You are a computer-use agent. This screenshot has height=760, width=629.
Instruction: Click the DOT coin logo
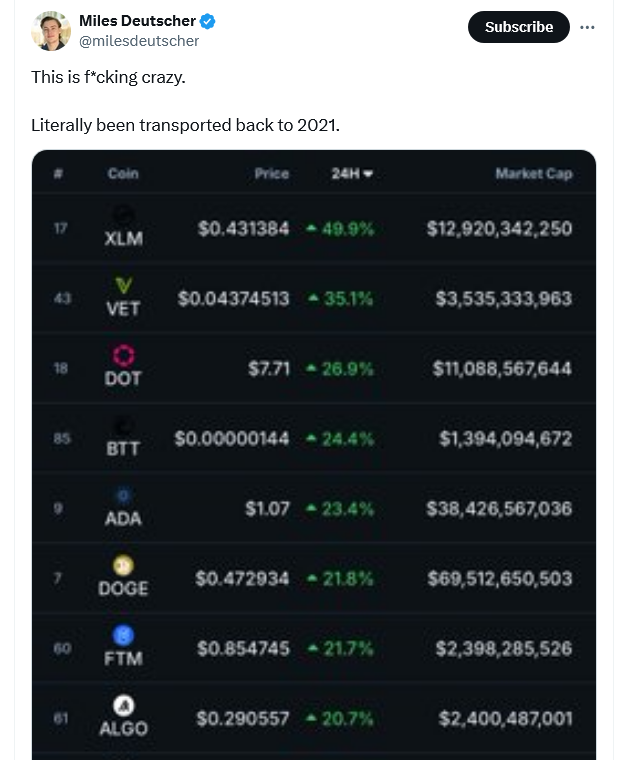pos(124,357)
